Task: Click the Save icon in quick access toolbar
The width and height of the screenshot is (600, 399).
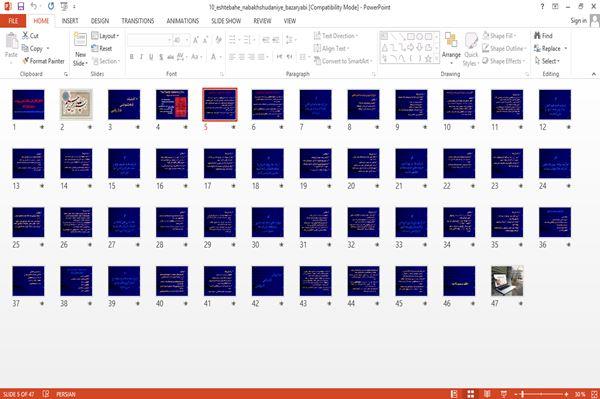Action: tap(21, 6)
